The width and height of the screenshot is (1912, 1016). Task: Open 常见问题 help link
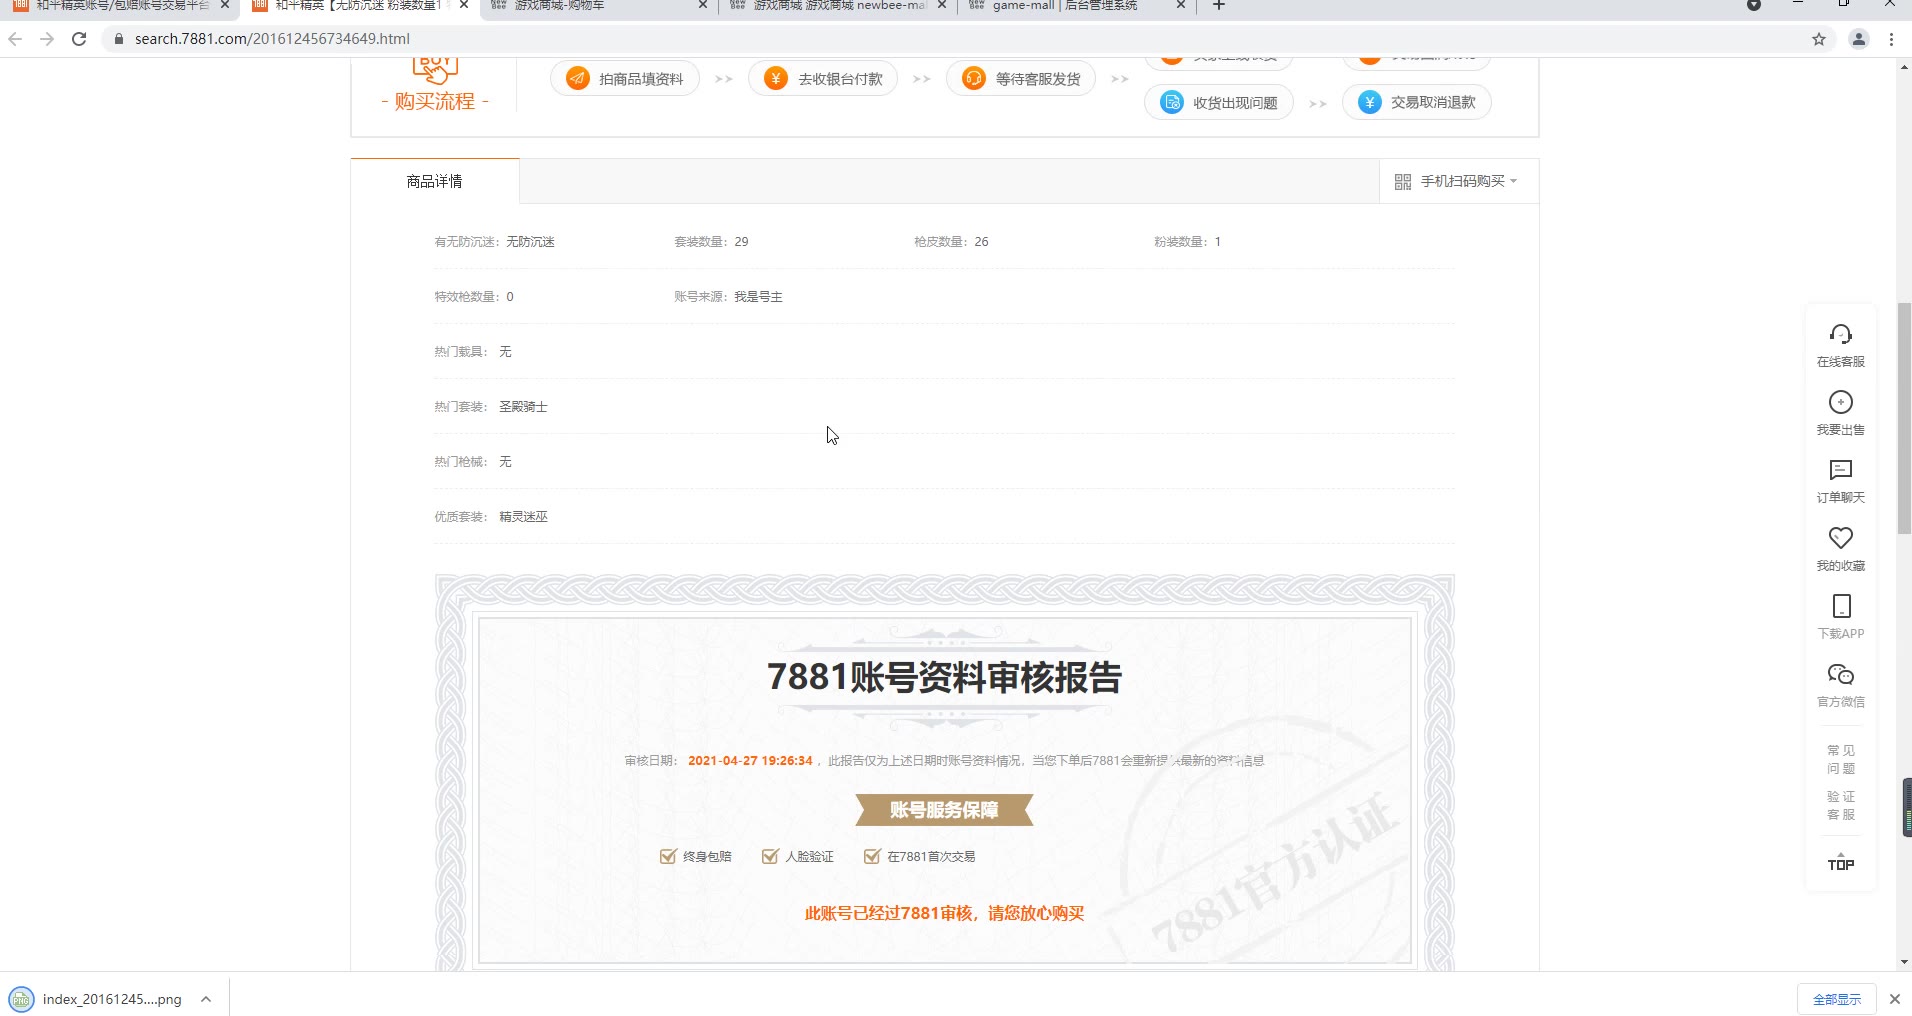1841,759
